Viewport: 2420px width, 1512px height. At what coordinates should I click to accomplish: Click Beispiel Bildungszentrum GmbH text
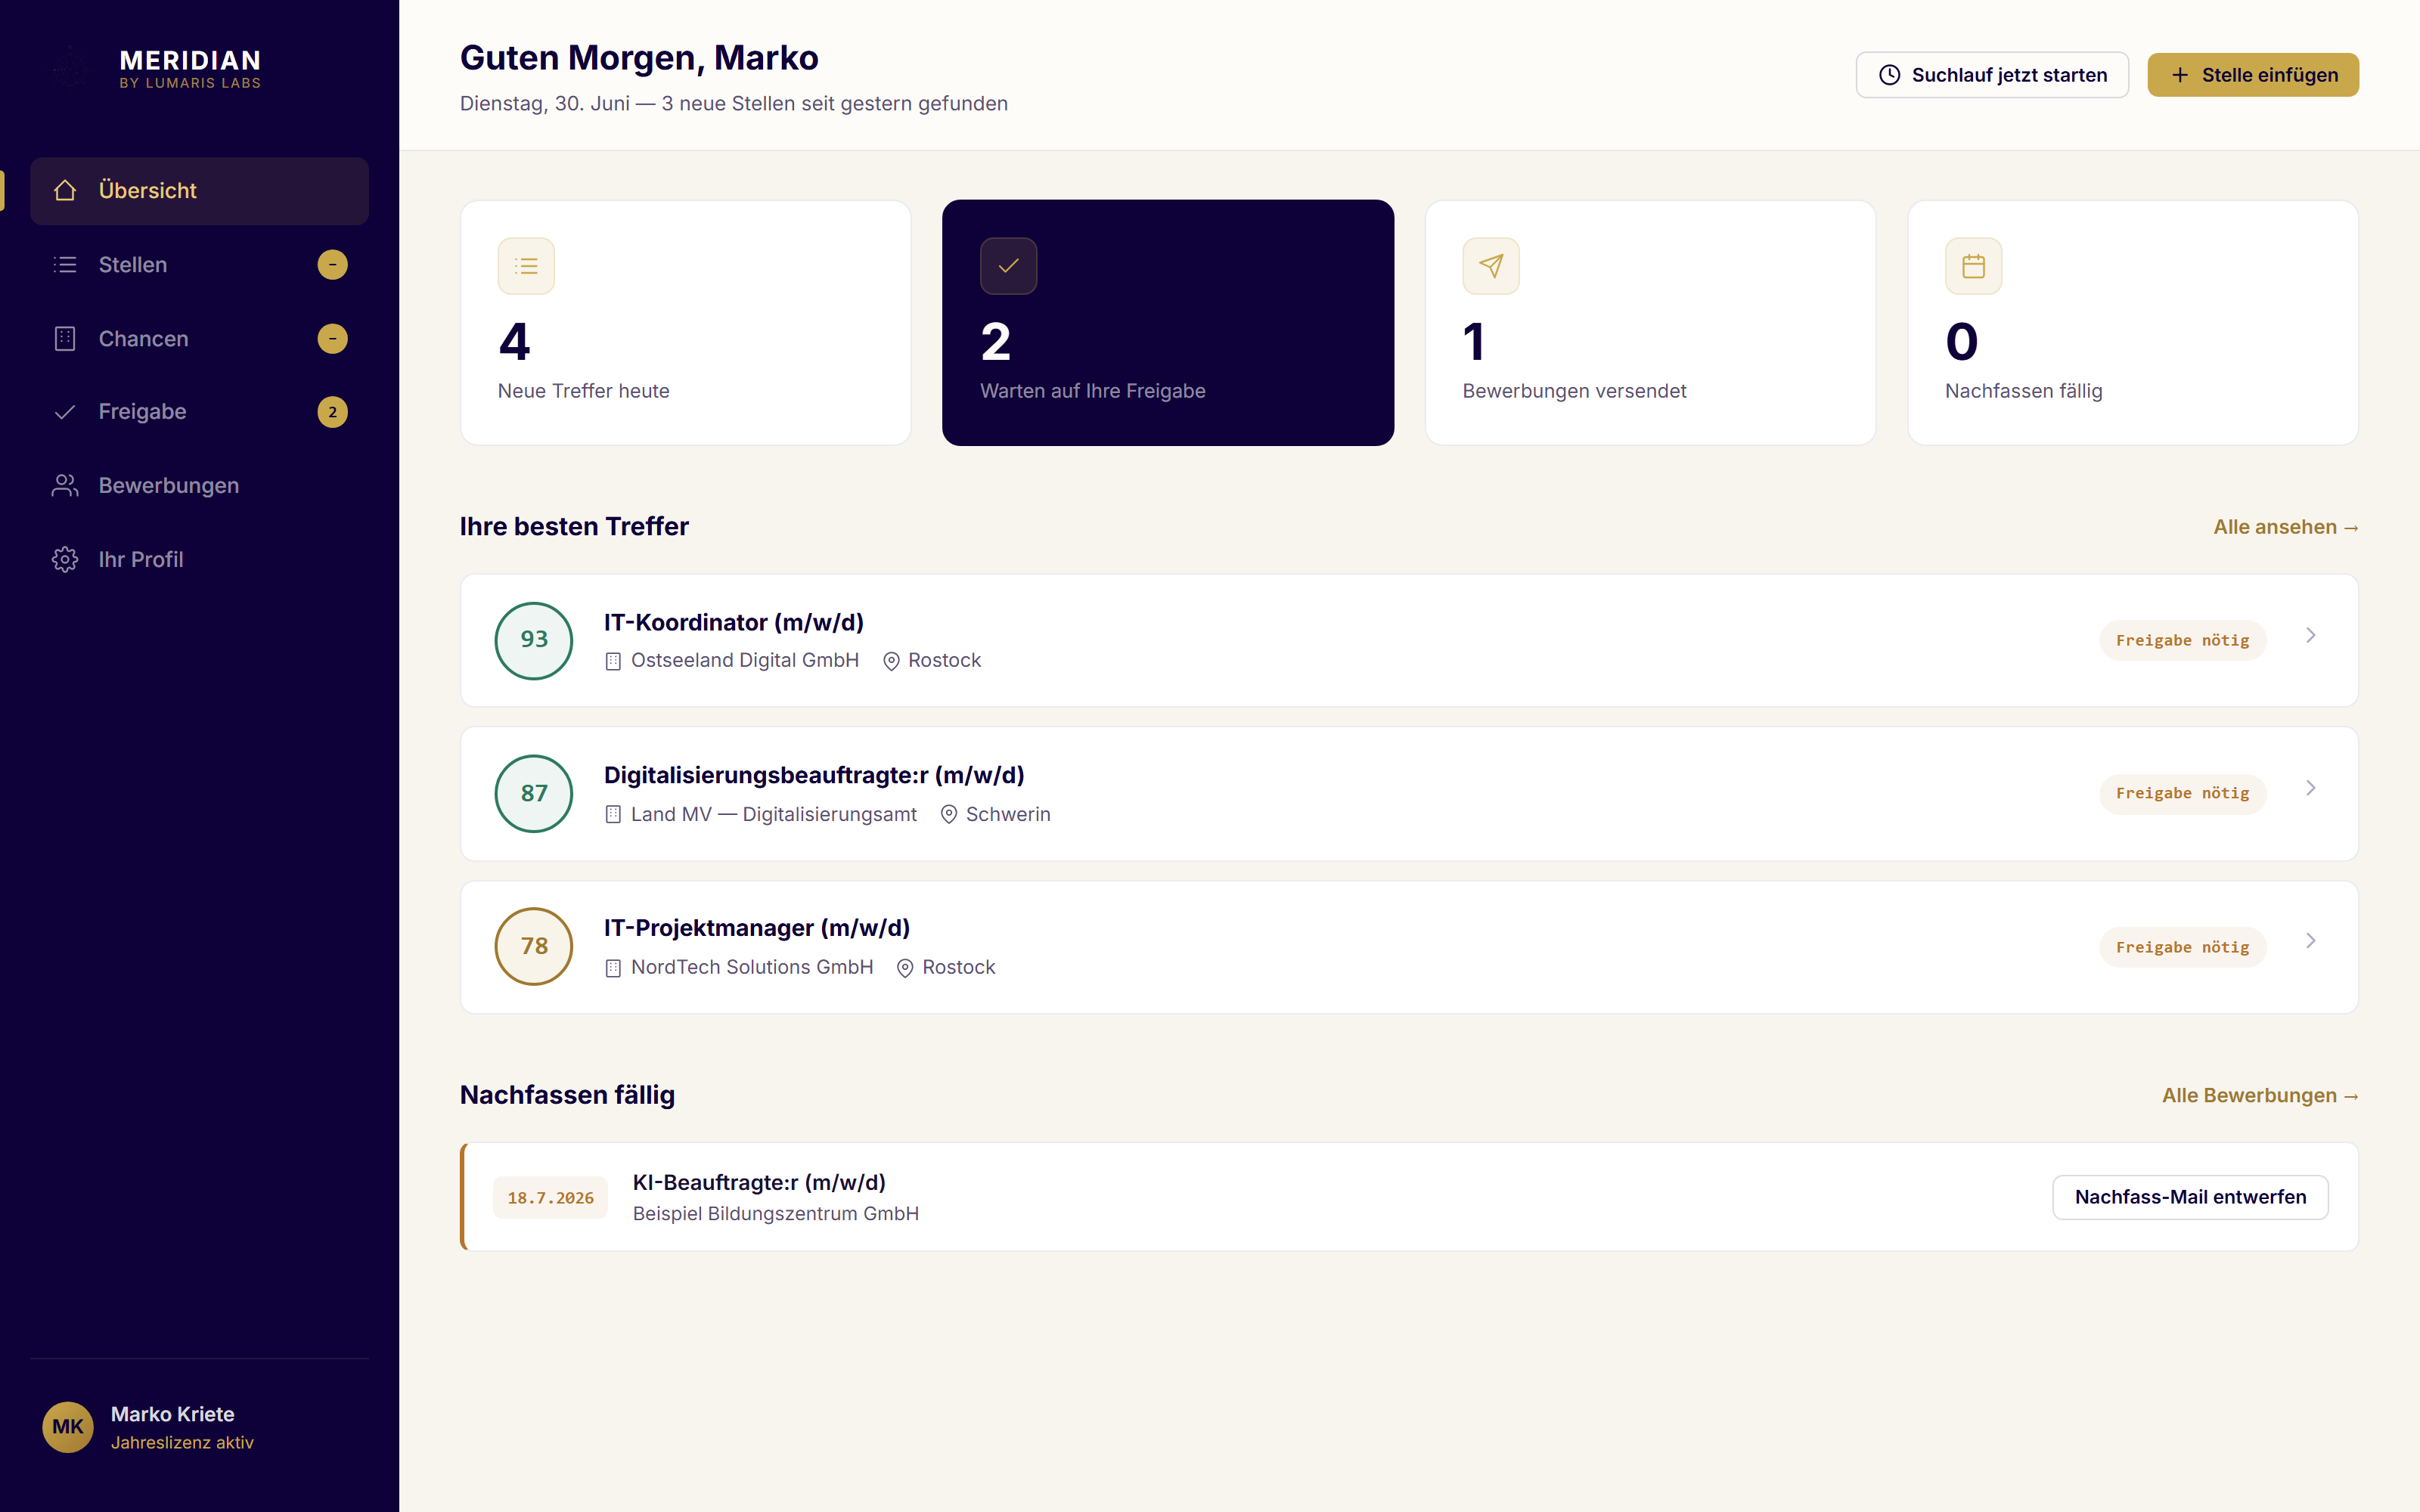click(x=775, y=1214)
